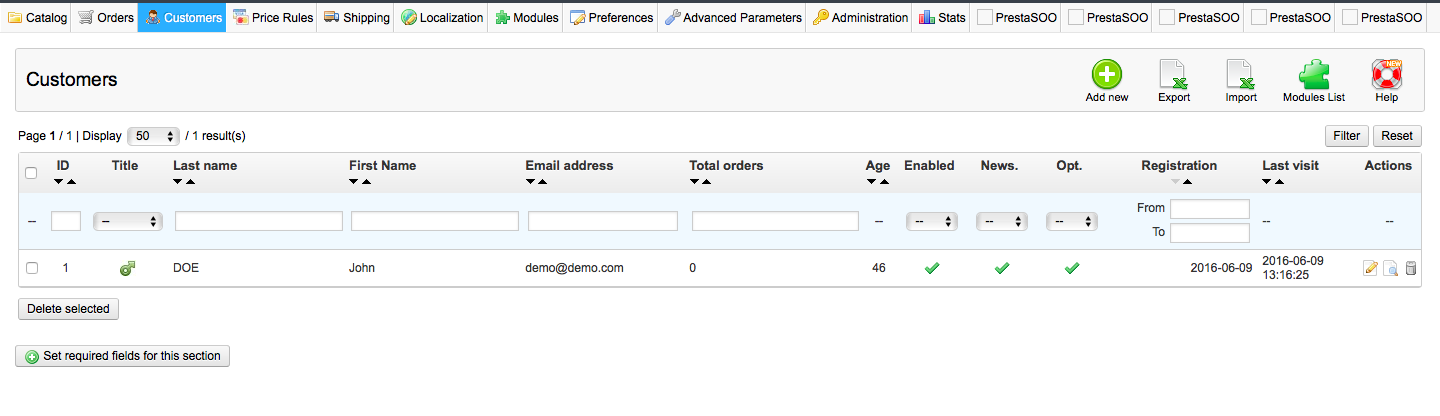Sort ID column ascending arrow
This screenshot has height=416, width=1440.
[x=71, y=182]
